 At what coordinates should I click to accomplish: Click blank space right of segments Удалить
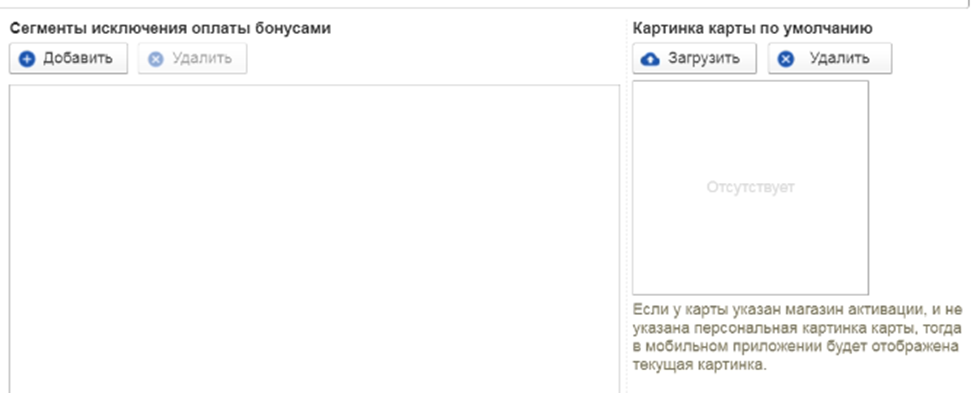(435, 58)
